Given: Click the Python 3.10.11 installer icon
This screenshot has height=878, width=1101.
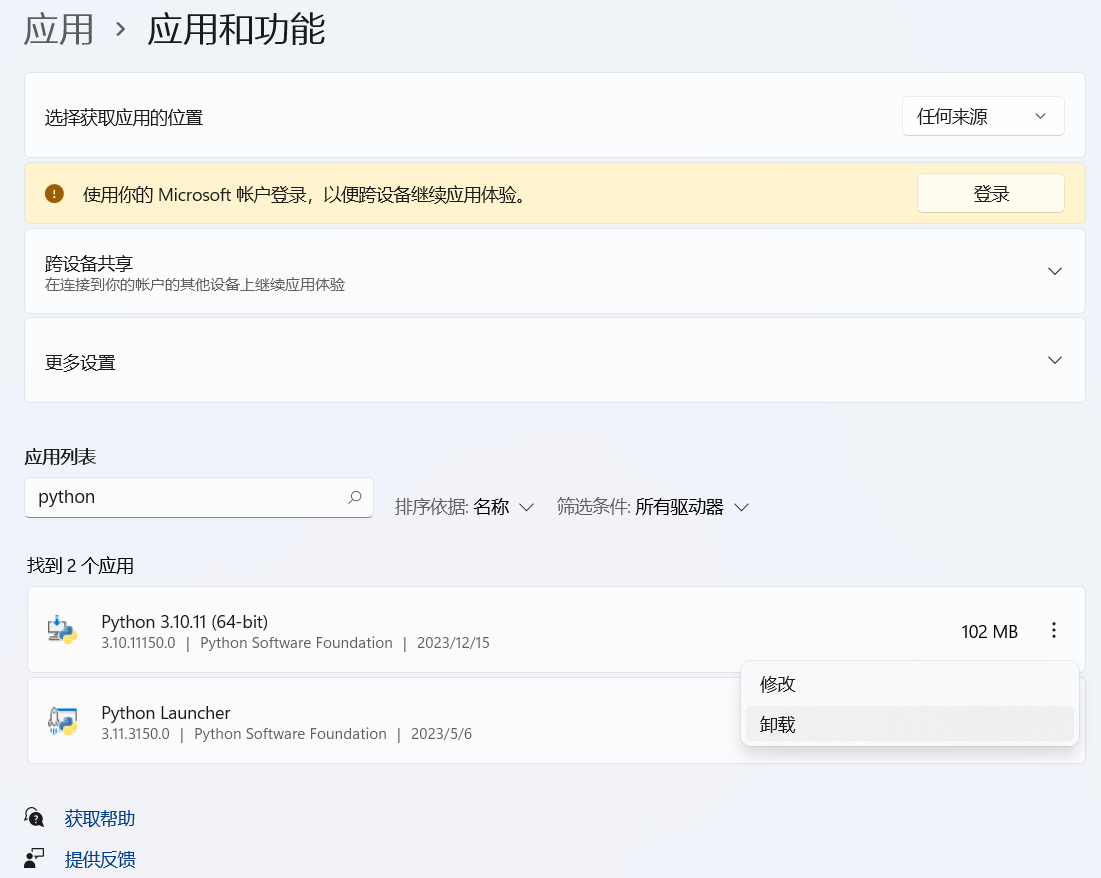Looking at the screenshot, I should tap(62, 630).
